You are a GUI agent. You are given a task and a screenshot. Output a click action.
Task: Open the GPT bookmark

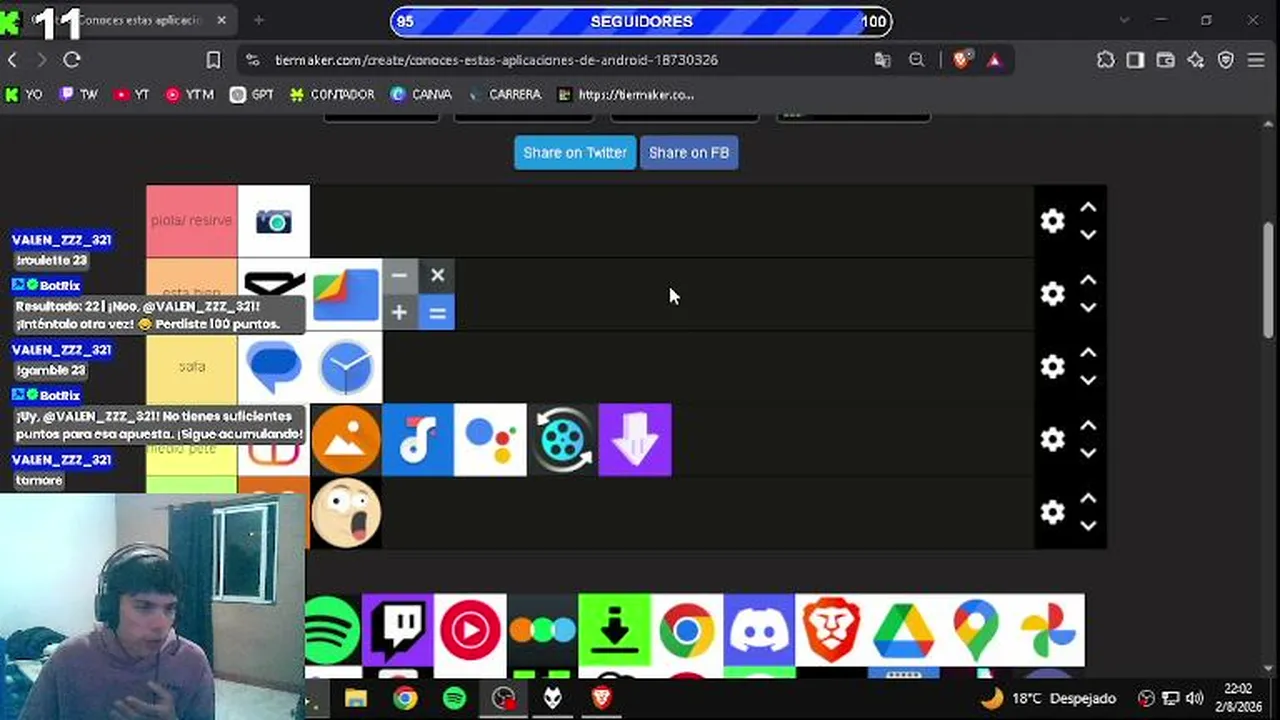[x=252, y=95]
